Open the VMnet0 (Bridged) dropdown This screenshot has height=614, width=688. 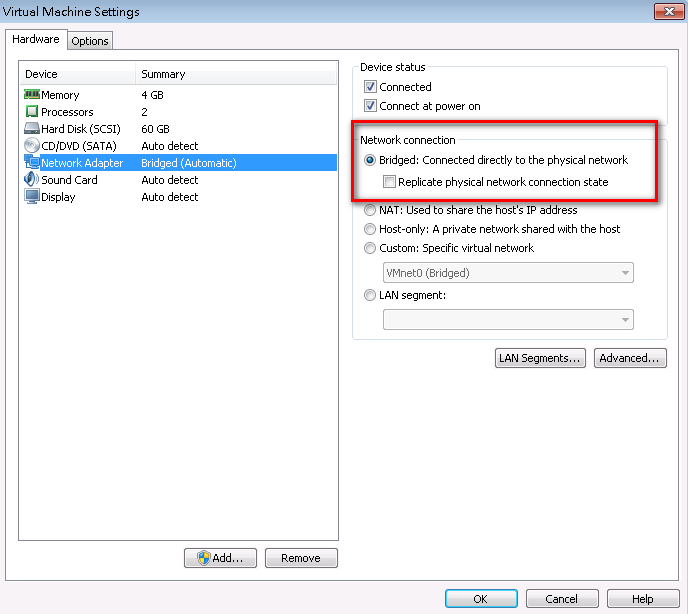[x=508, y=273]
